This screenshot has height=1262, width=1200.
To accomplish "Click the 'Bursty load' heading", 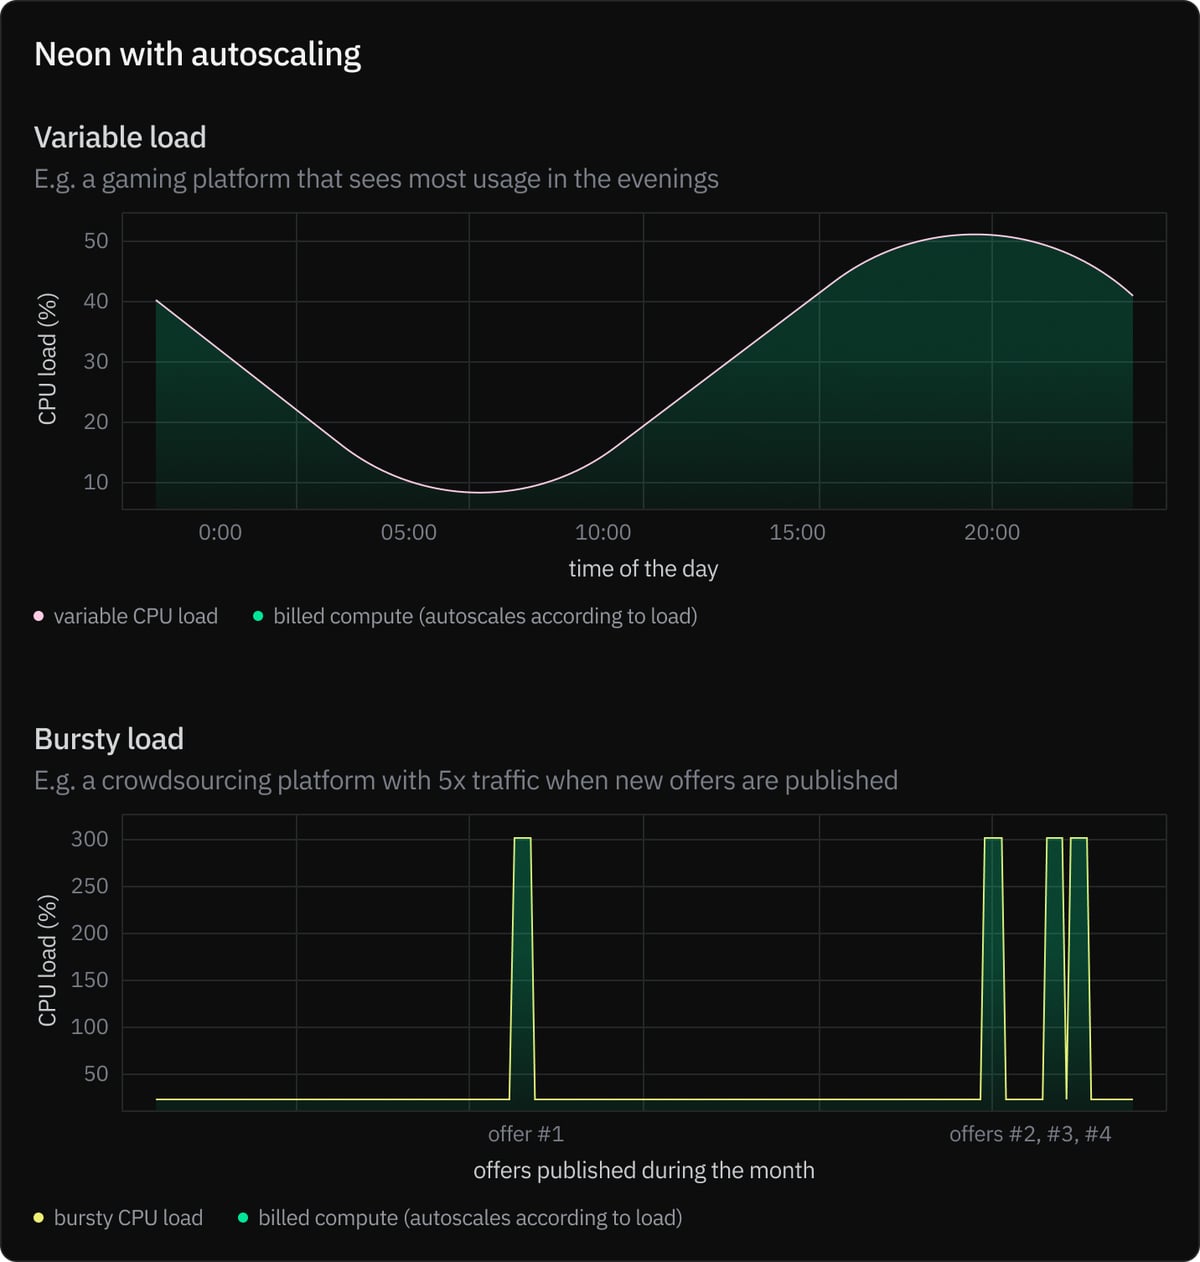I will [109, 739].
